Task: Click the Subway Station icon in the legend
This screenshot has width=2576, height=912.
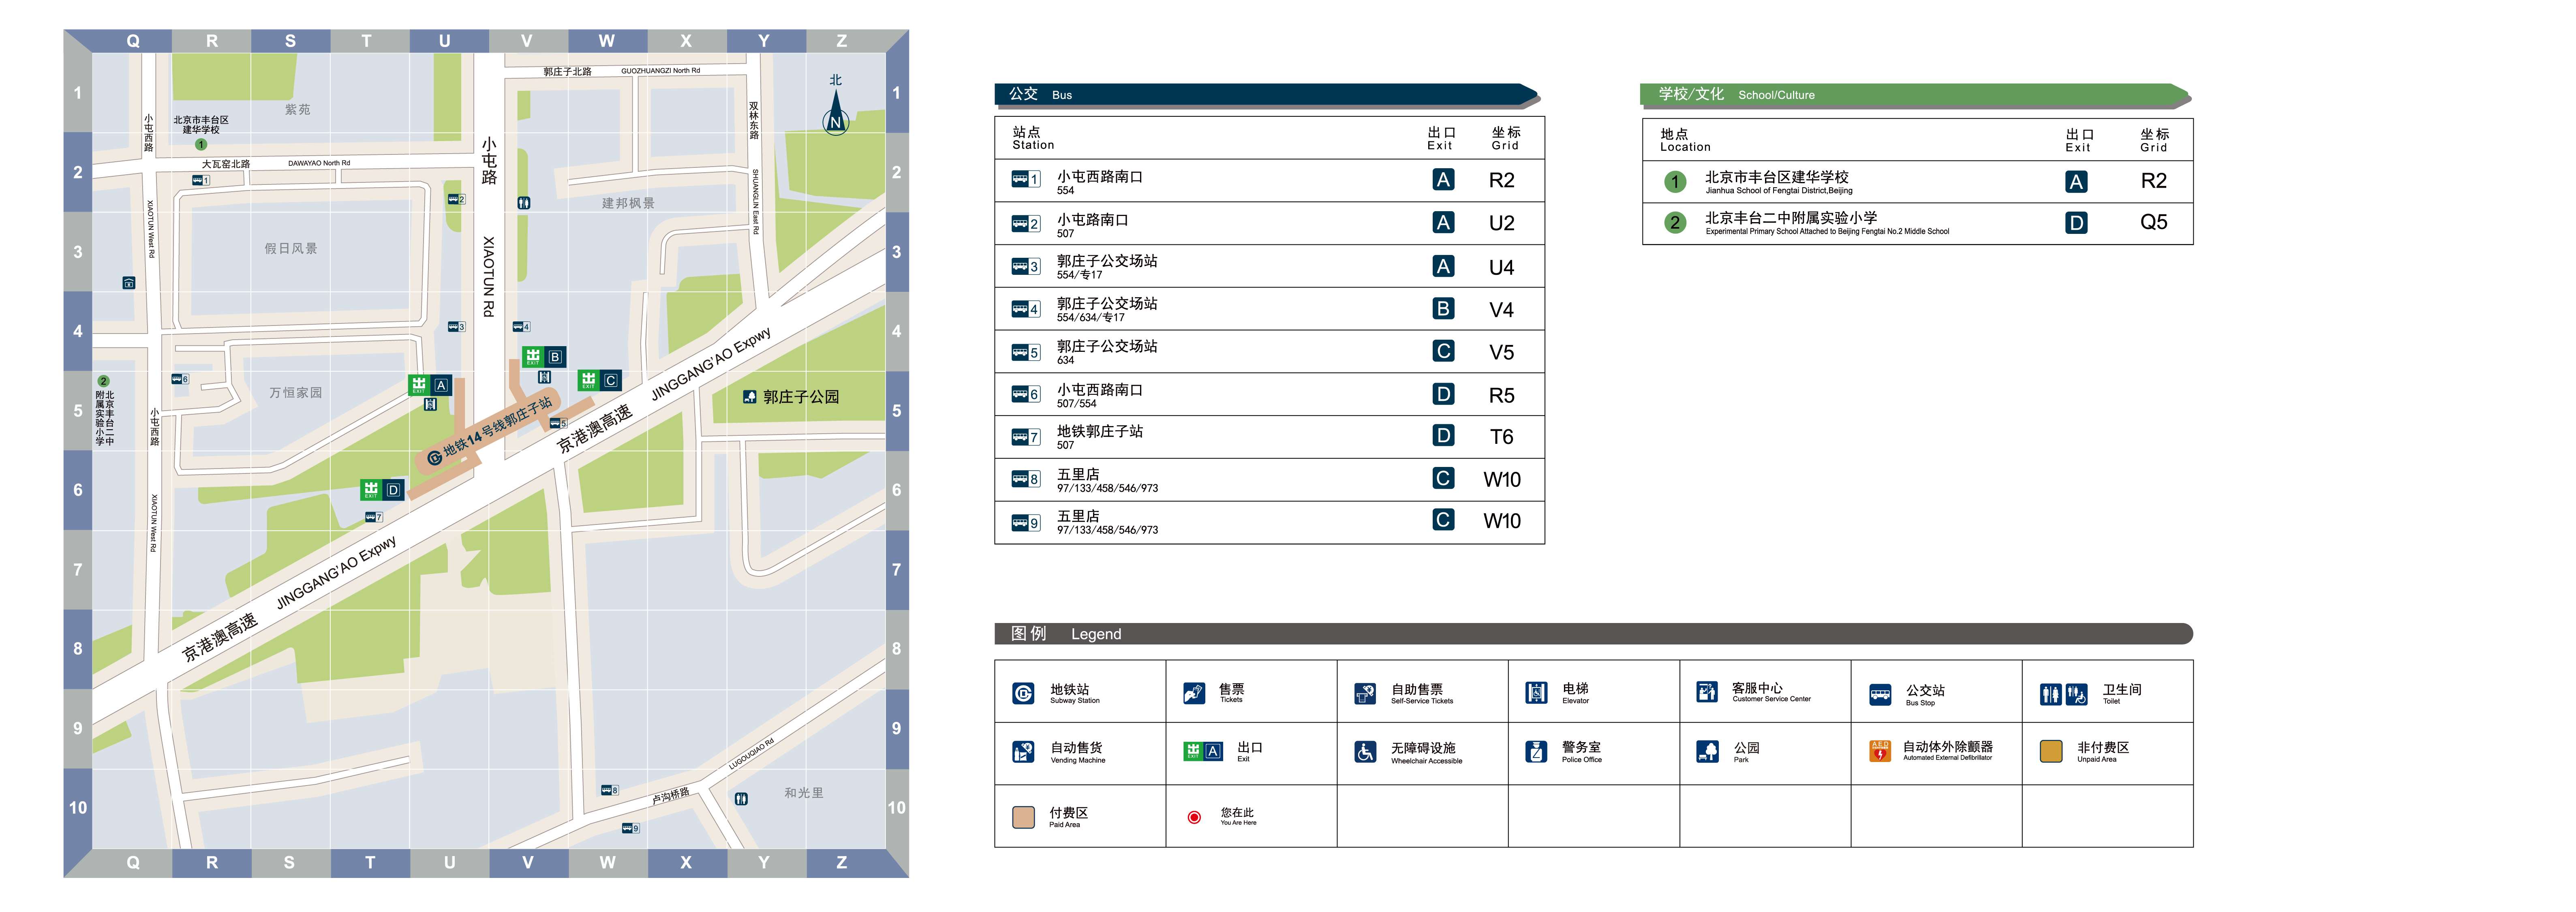Action: [x=1023, y=693]
